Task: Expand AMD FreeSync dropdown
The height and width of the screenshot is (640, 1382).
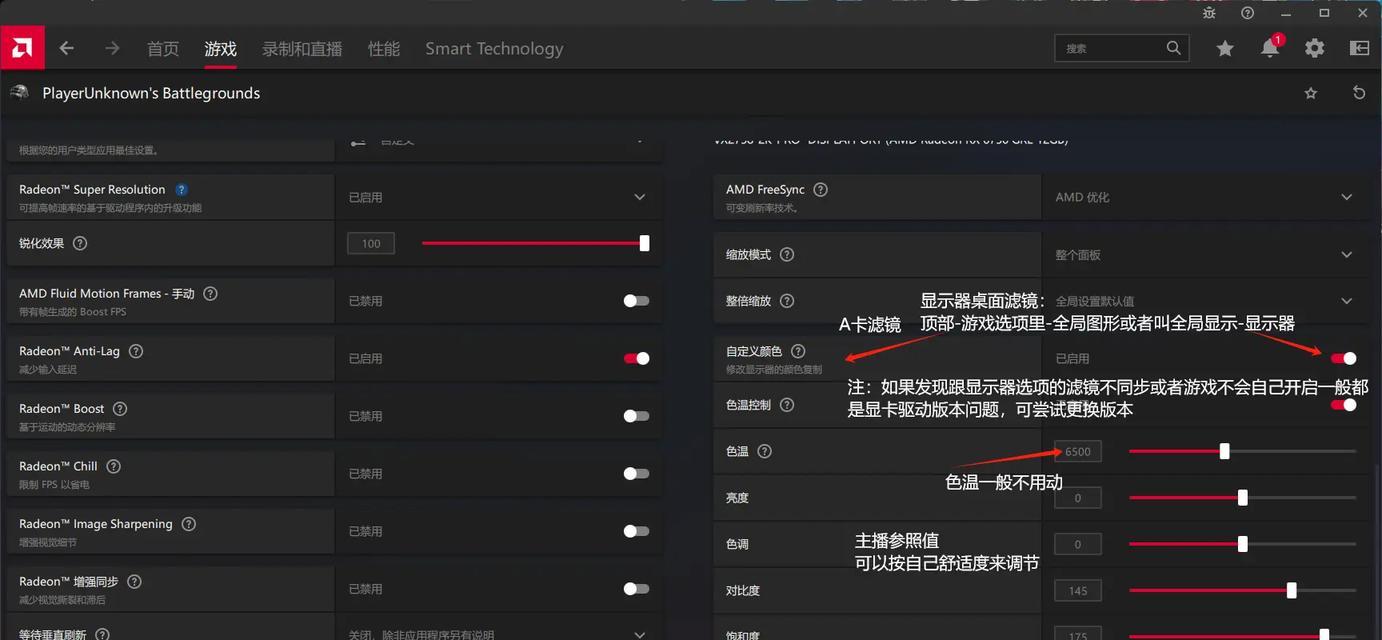Action: click(1347, 197)
